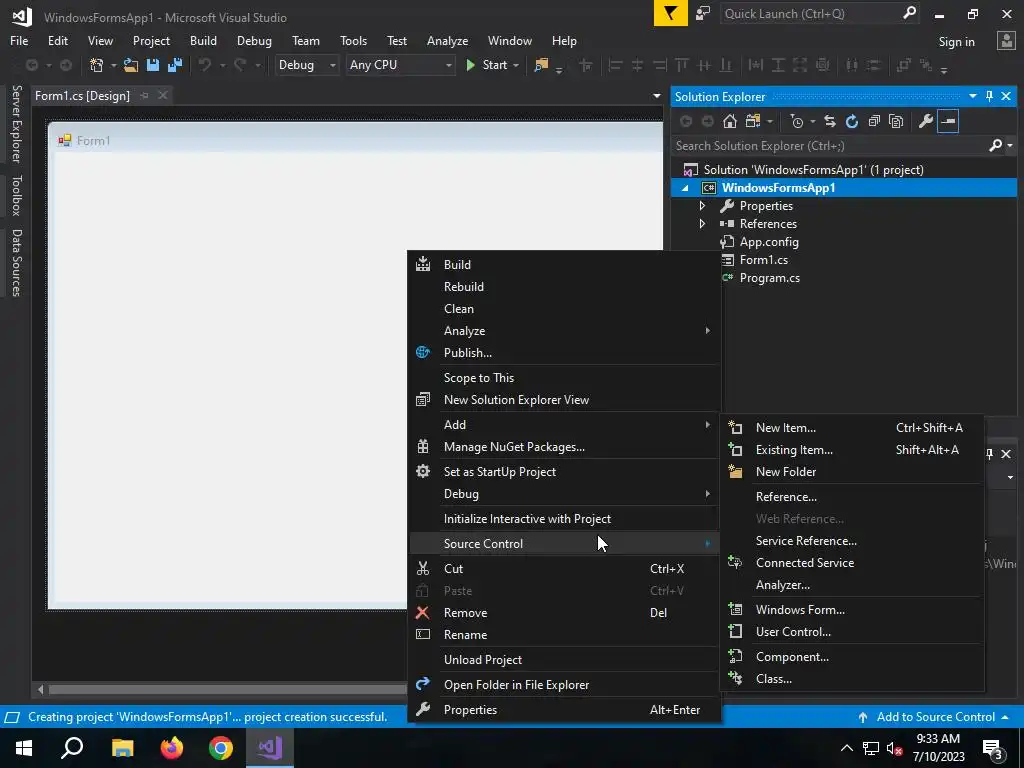The height and width of the screenshot is (768, 1024).
Task: Click Open Folder in File Explorer arrow icon
Action: coord(423,684)
